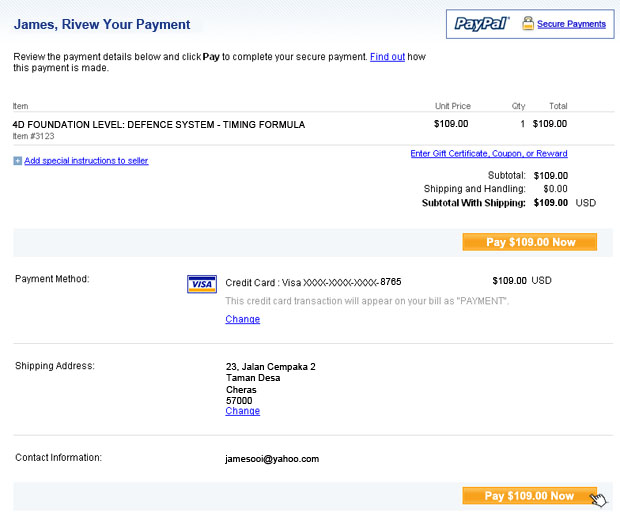620x513 pixels.
Task: Click the Cheras address line
Action: (x=241, y=390)
